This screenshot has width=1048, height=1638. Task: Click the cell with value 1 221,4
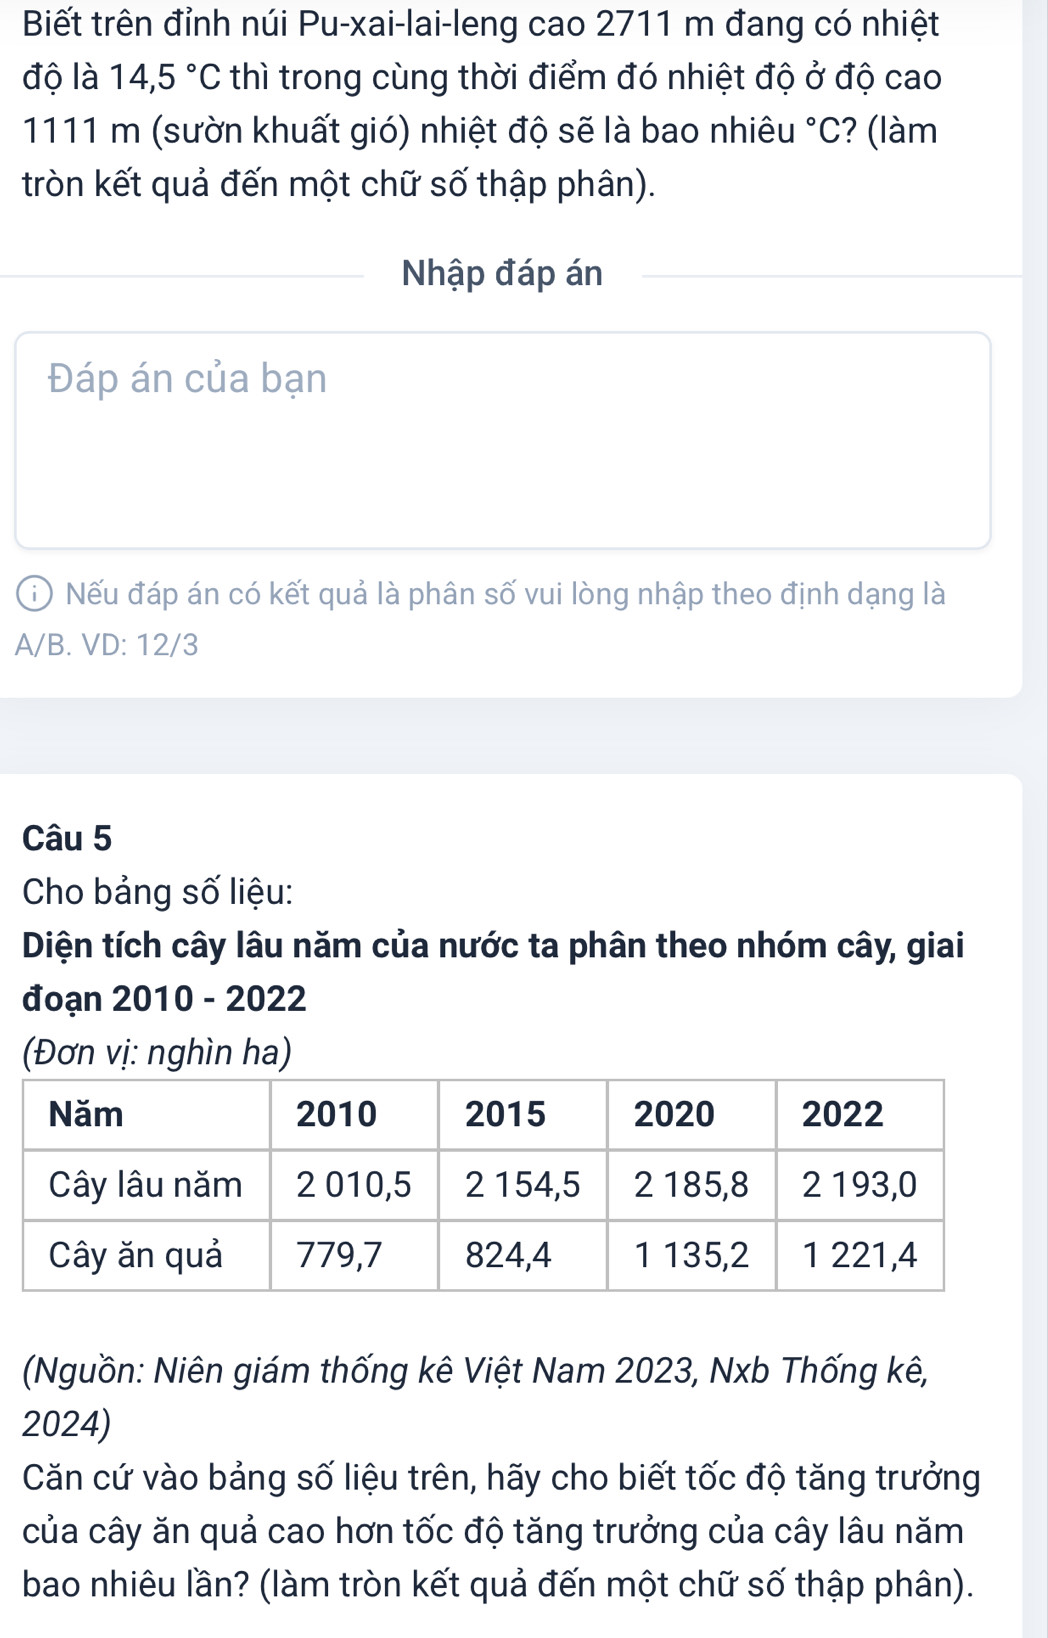860,1255
